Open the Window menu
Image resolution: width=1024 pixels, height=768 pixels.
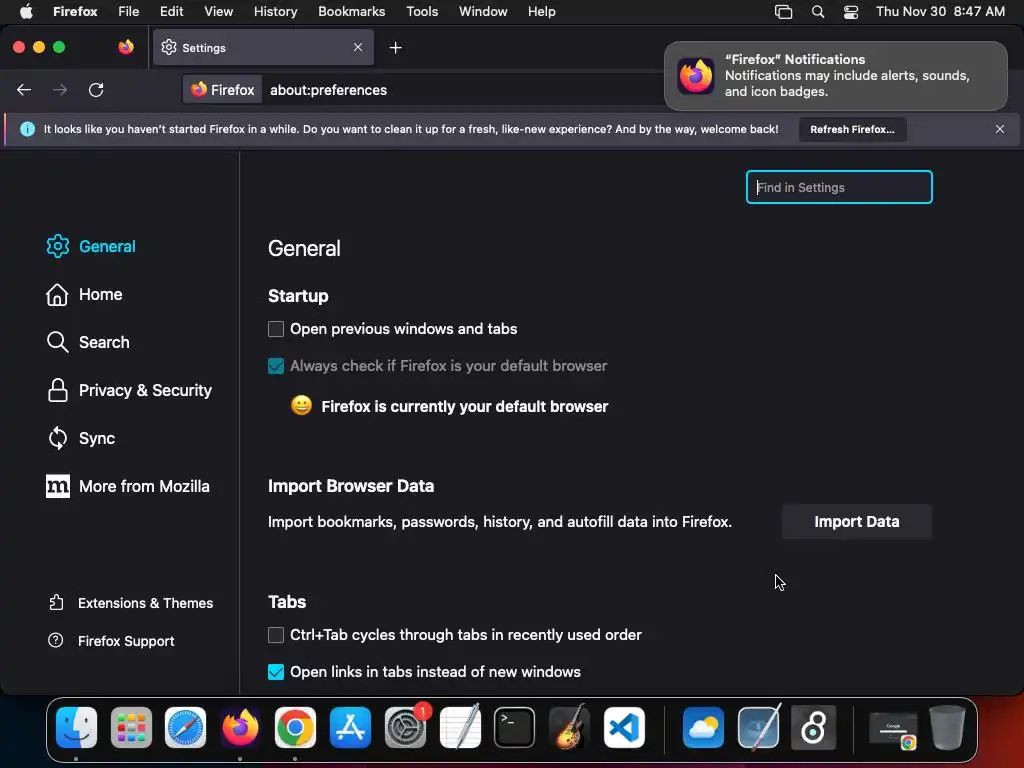(x=483, y=11)
